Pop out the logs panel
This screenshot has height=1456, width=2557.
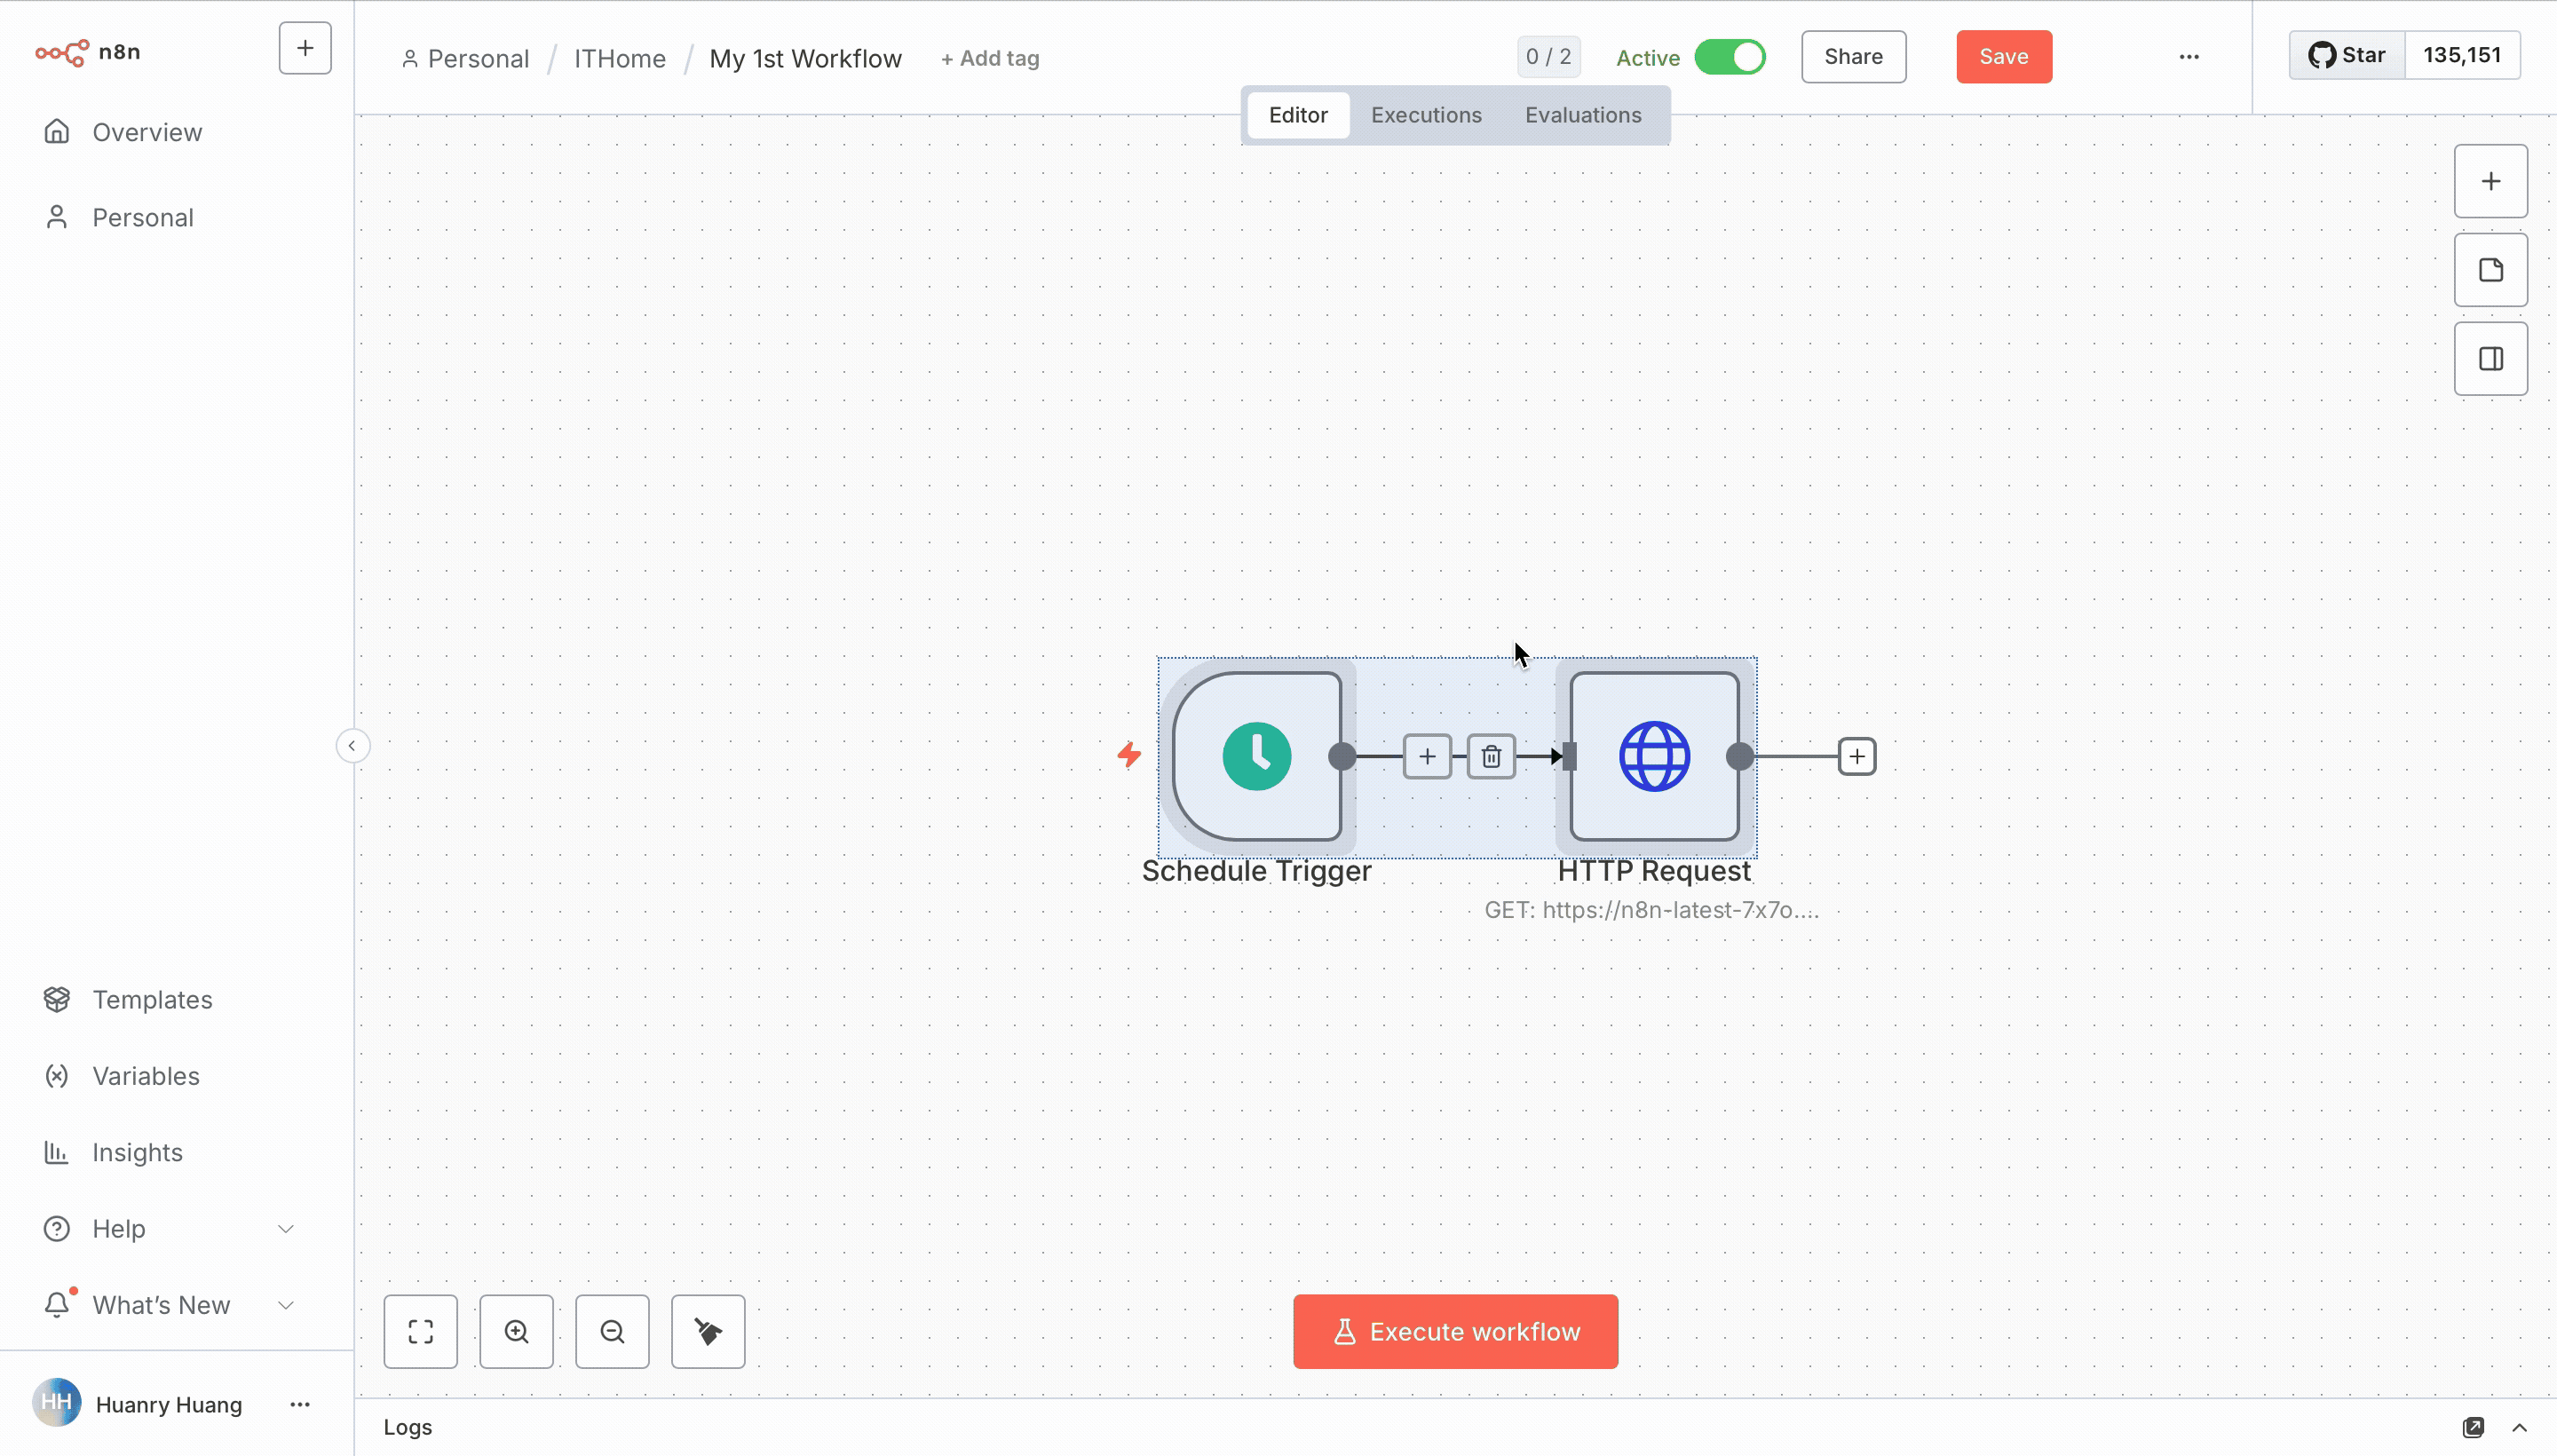[x=2473, y=1427]
